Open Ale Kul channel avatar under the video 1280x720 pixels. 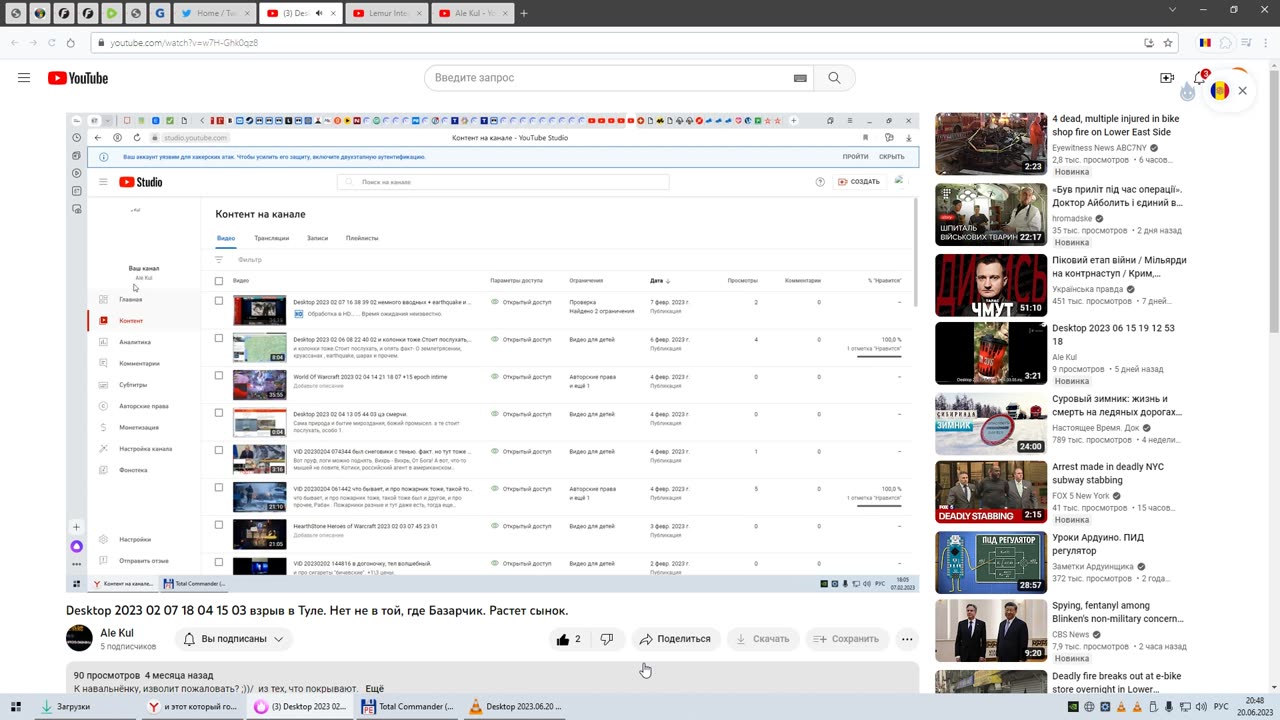pos(79,638)
